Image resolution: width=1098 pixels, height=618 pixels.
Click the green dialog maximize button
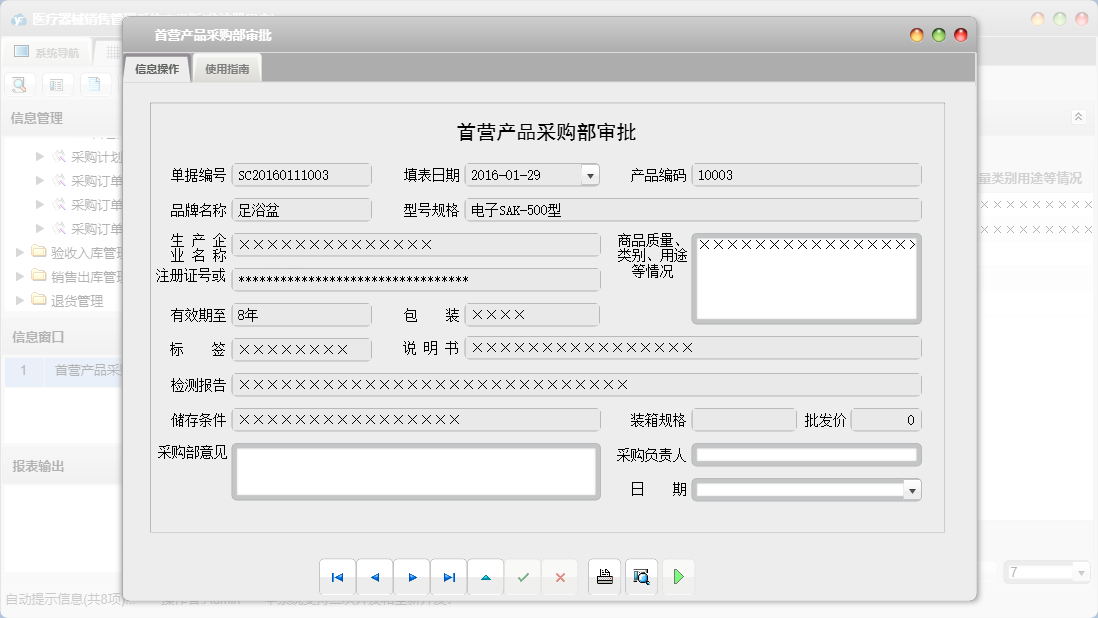point(938,35)
